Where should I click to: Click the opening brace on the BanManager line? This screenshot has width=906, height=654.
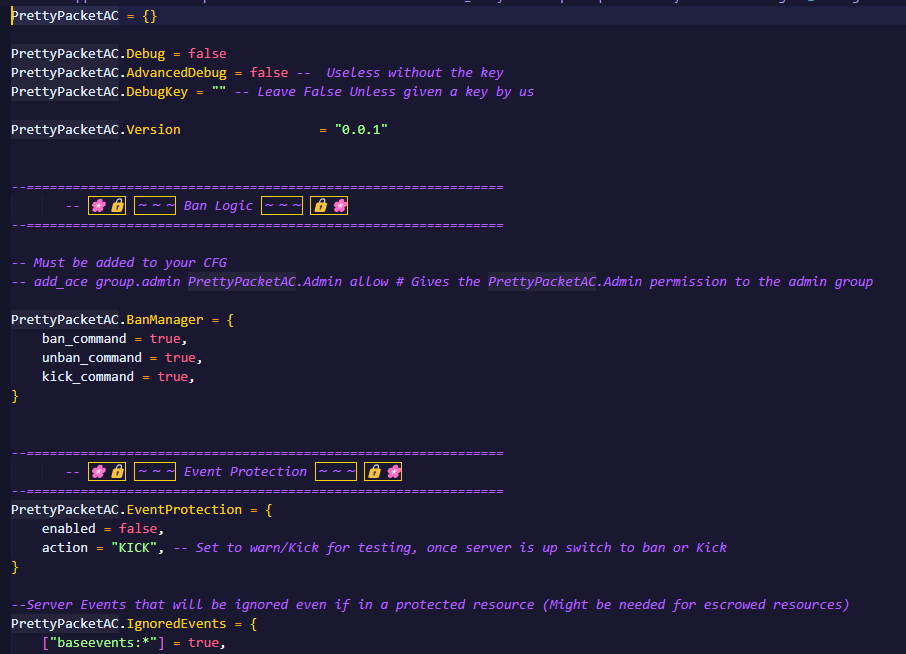click(230, 320)
